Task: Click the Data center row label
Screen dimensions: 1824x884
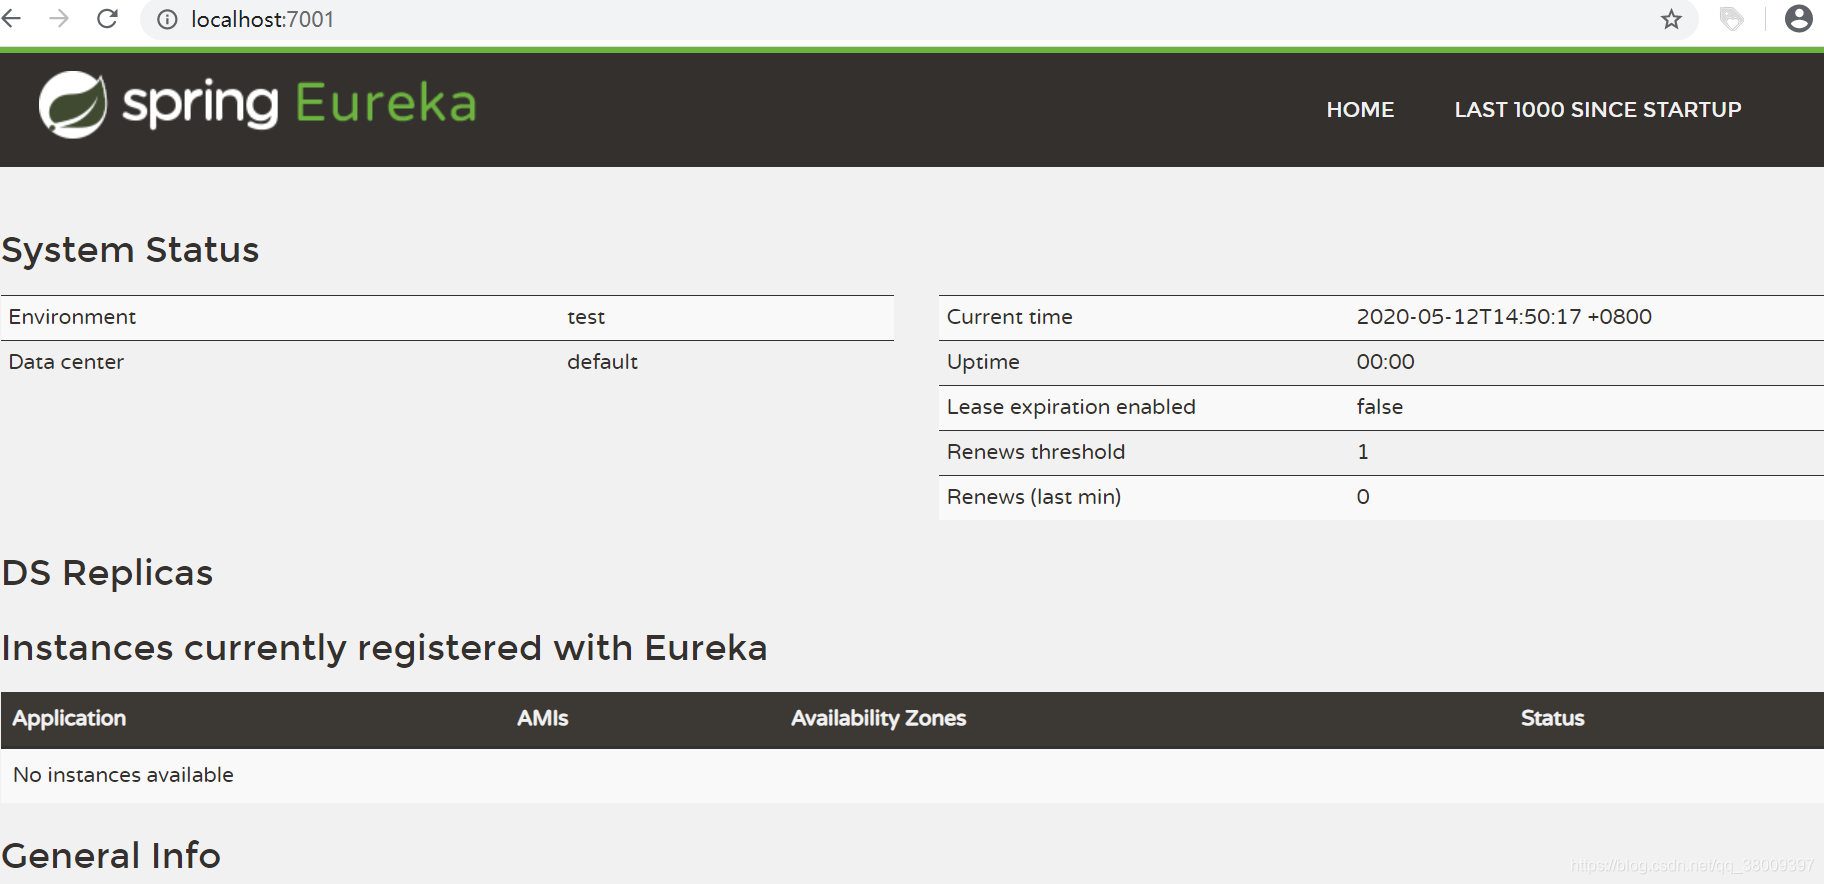Action: pos(66,362)
